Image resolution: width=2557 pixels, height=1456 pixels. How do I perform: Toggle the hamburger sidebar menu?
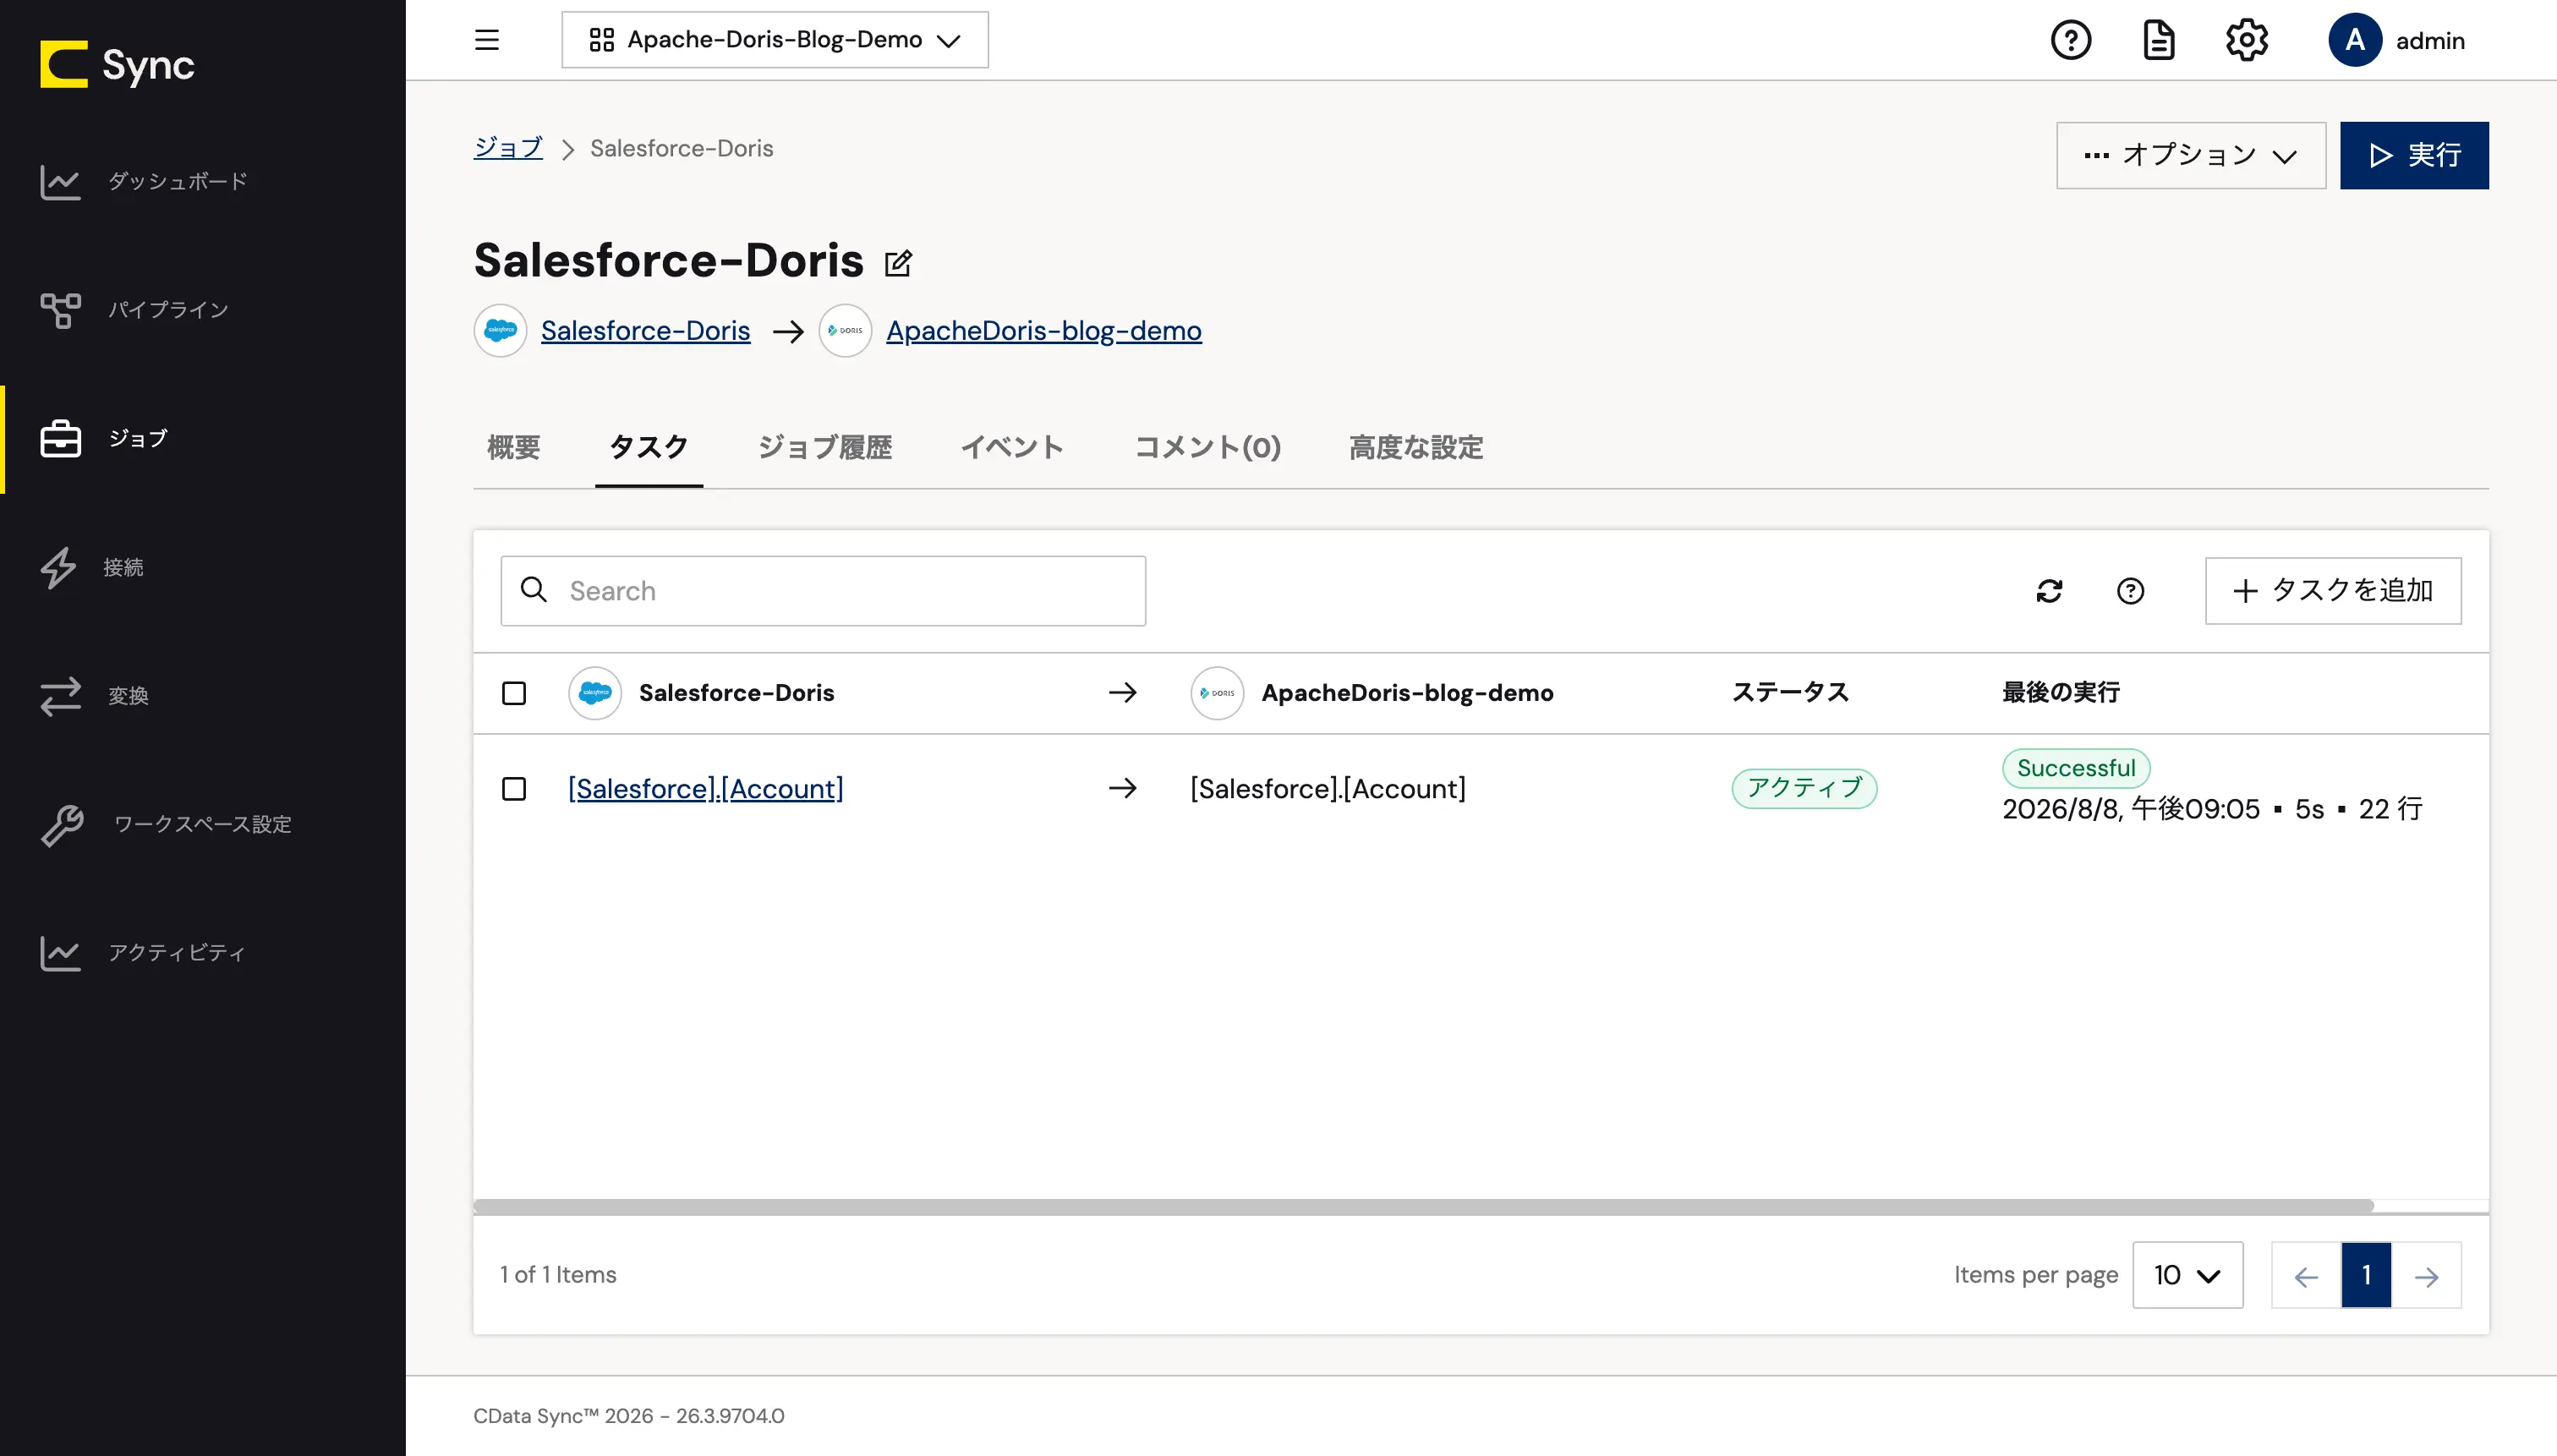point(487,40)
